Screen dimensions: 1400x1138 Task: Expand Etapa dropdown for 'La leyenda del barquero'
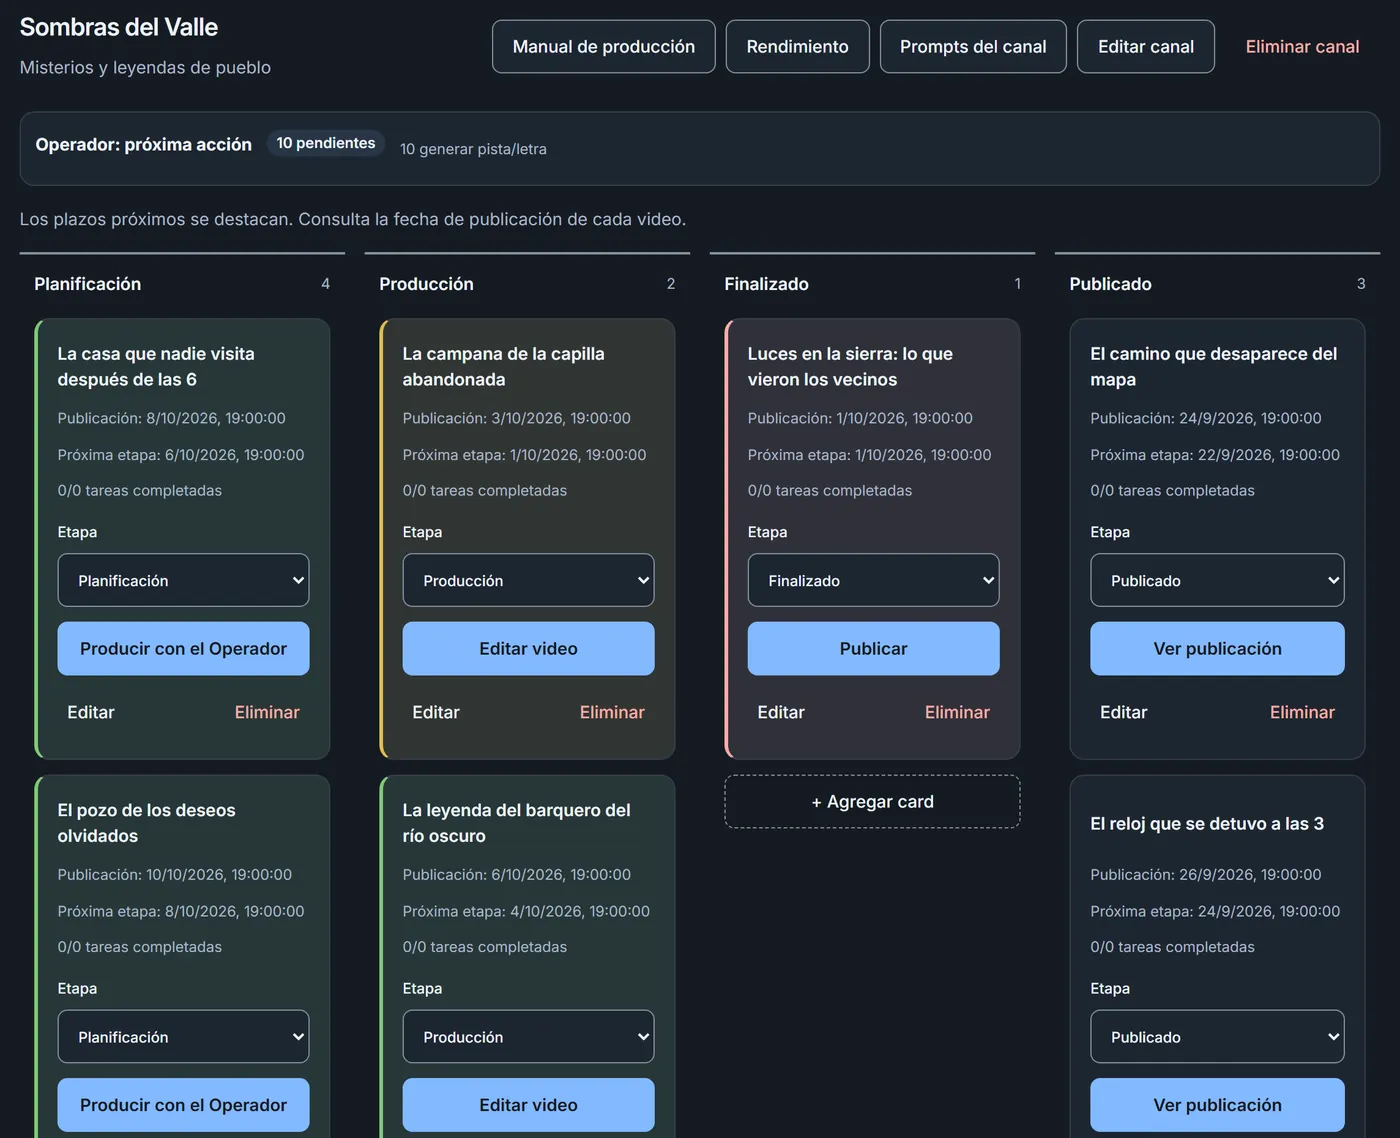pyautogui.click(x=528, y=1037)
